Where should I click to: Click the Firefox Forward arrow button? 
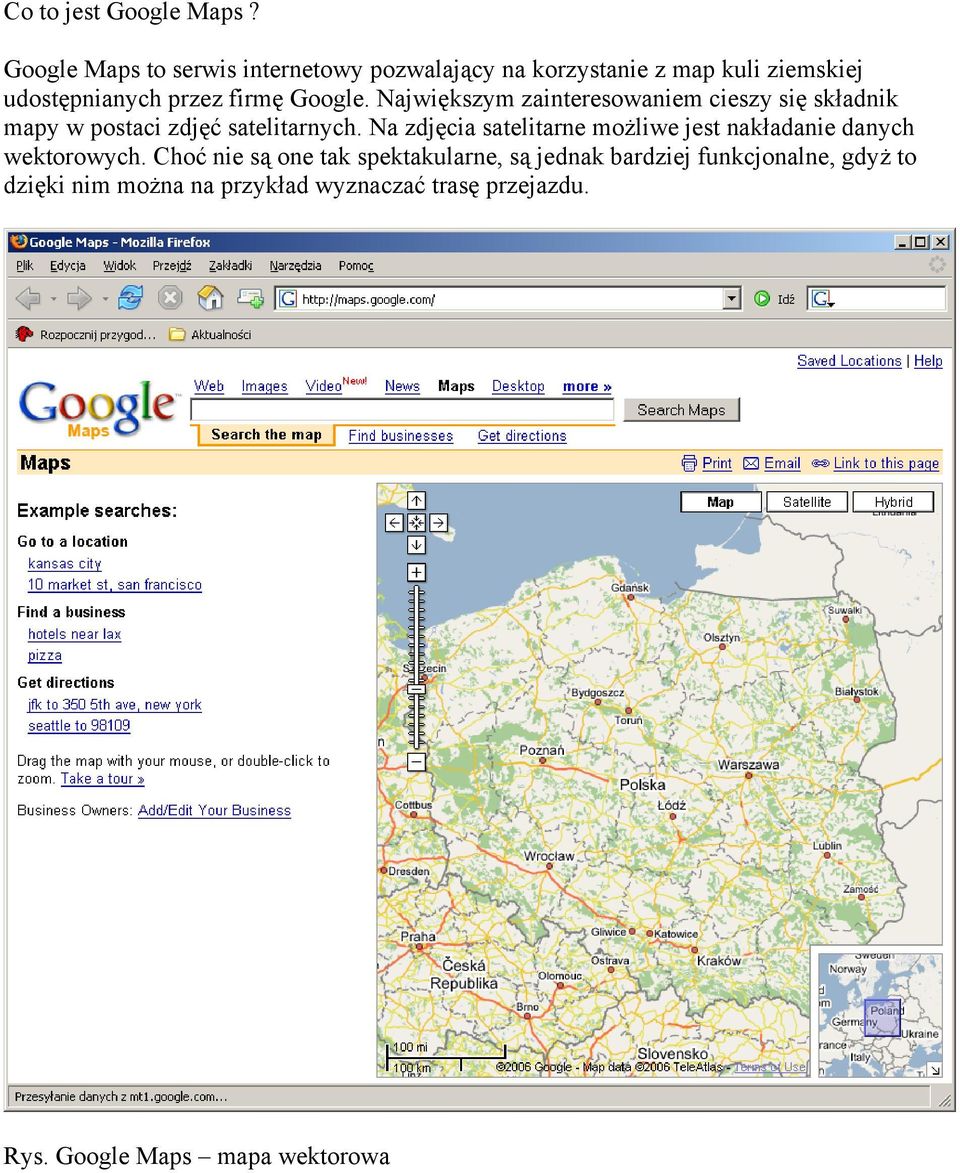[x=79, y=299]
